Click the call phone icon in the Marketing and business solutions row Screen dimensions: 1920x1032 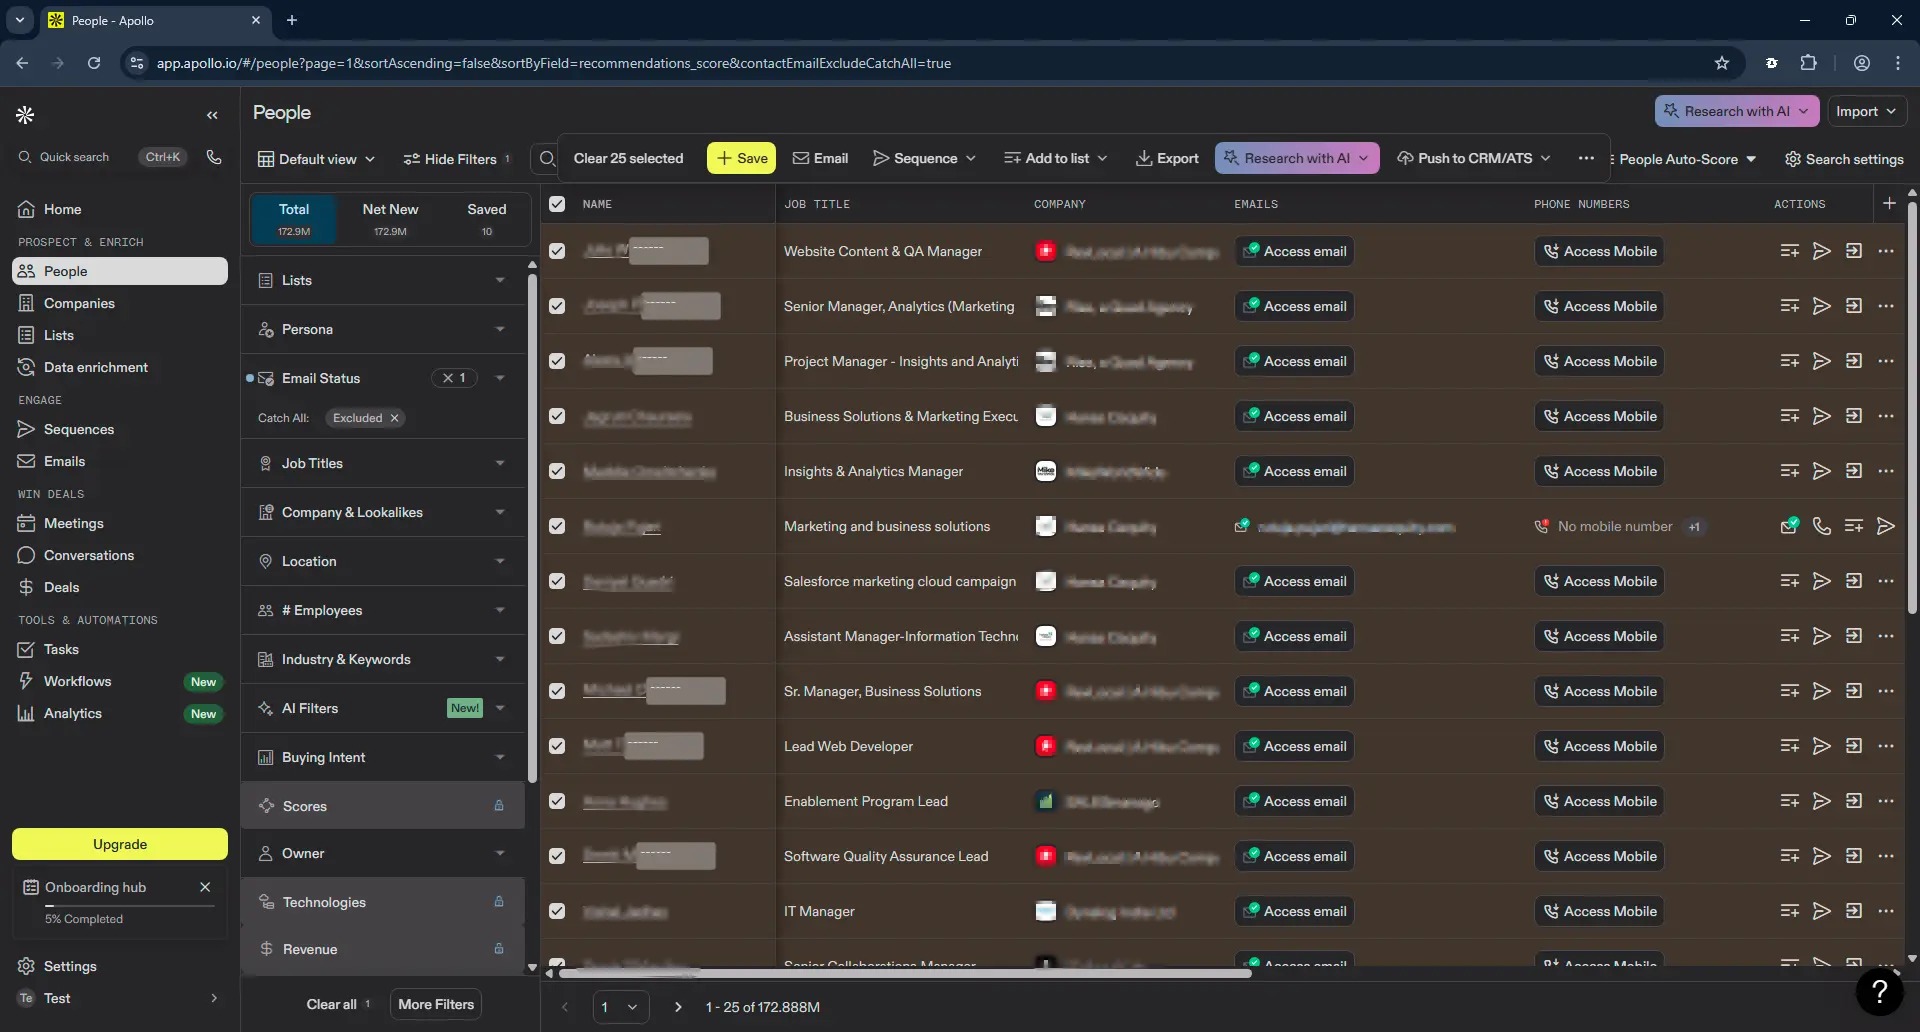coord(1822,526)
